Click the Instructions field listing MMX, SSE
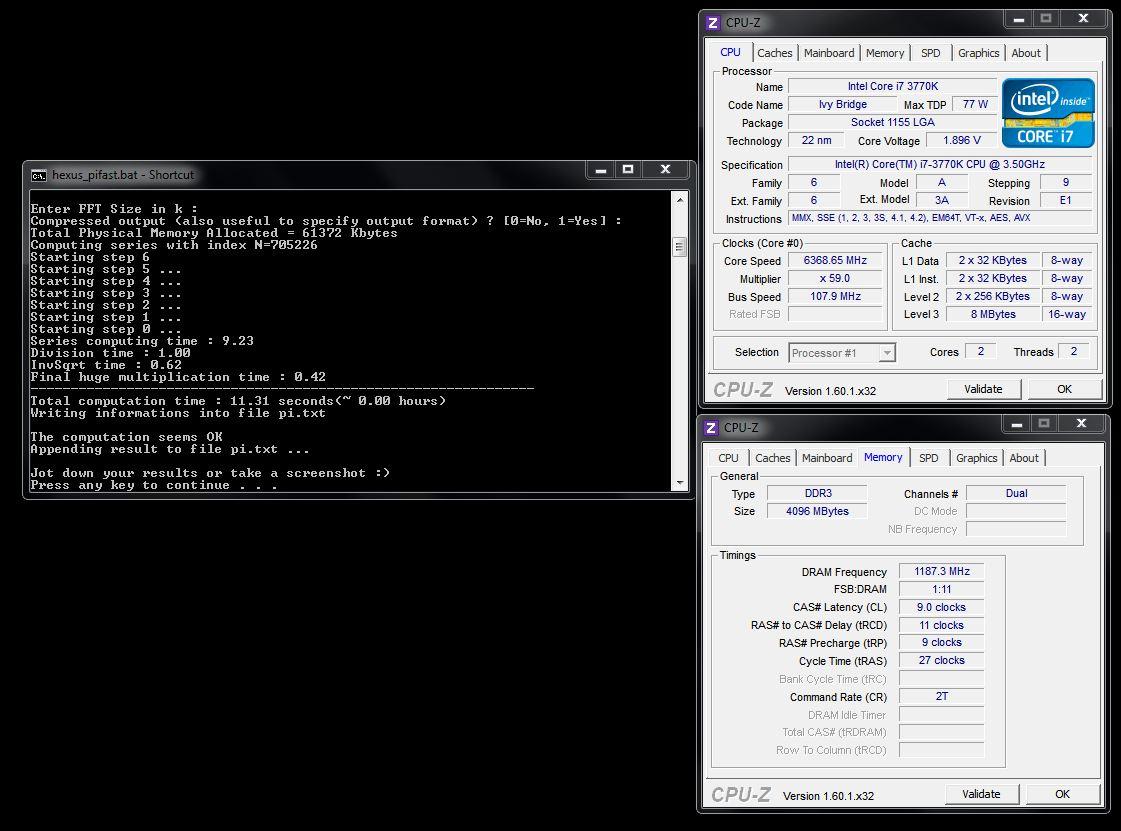 pyautogui.click(x=939, y=218)
